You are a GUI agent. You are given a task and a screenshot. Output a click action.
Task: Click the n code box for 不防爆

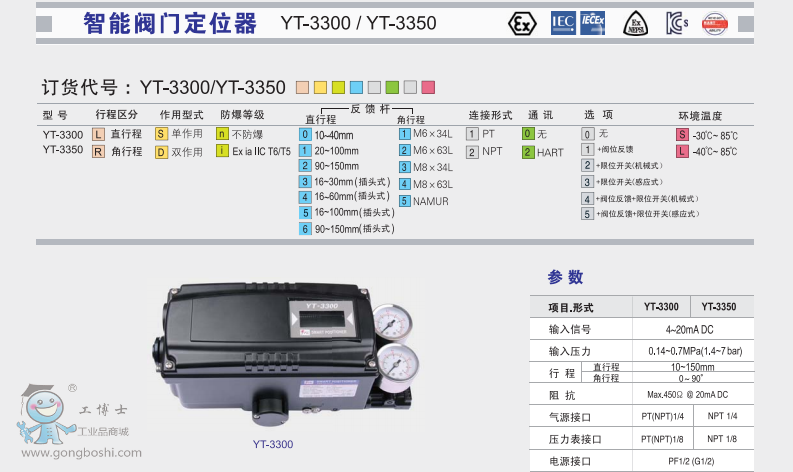[x=222, y=134]
